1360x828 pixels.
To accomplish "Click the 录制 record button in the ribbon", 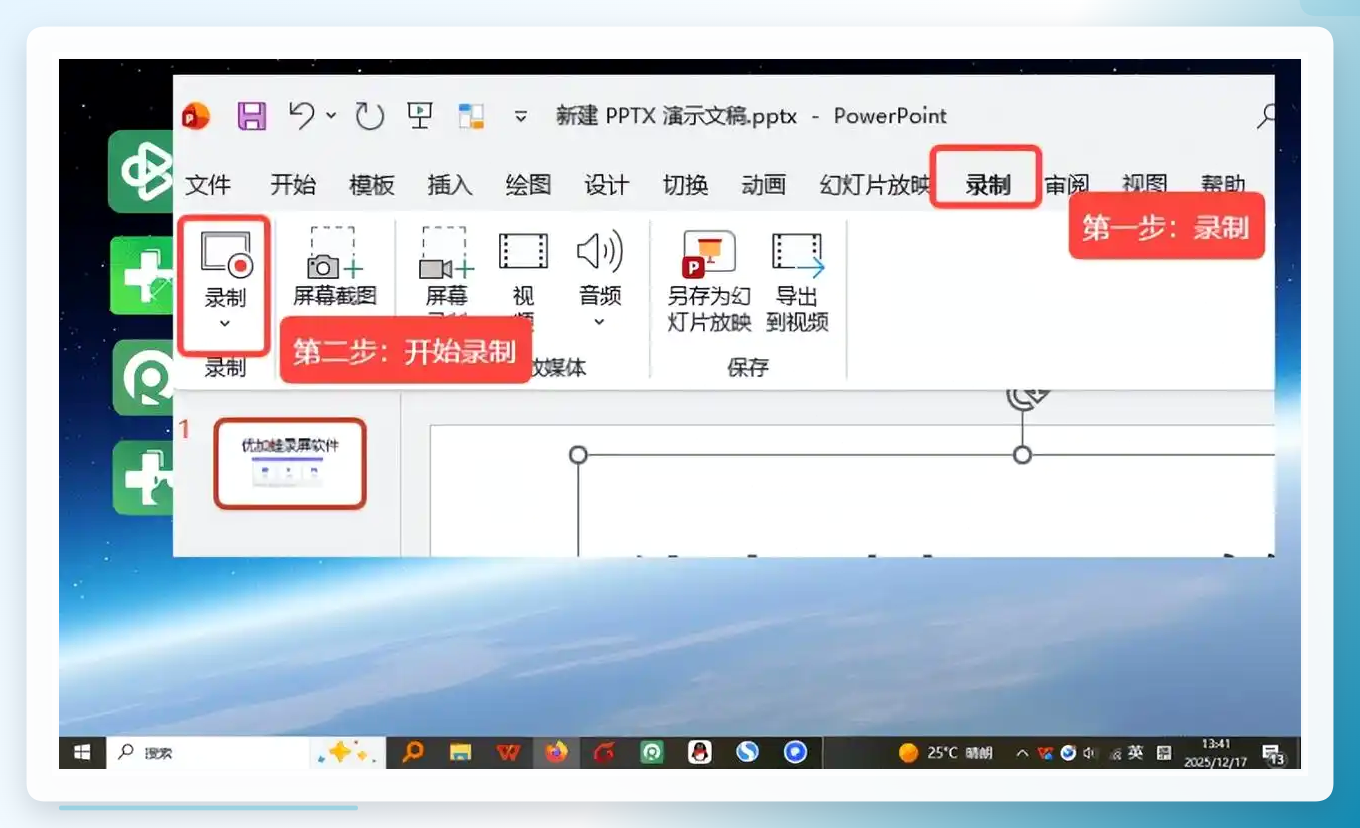I will click(225, 283).
